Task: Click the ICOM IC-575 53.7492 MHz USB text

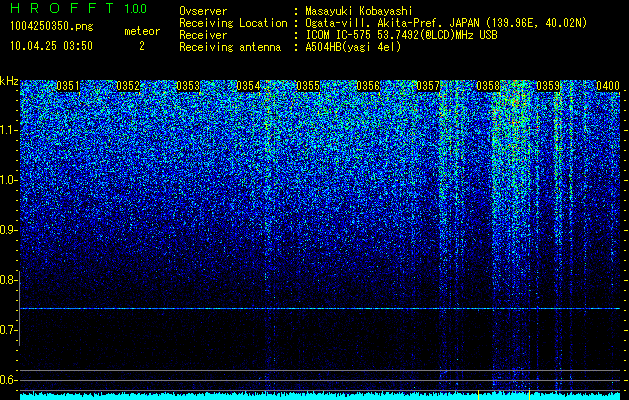Action: tap(401, 35)
